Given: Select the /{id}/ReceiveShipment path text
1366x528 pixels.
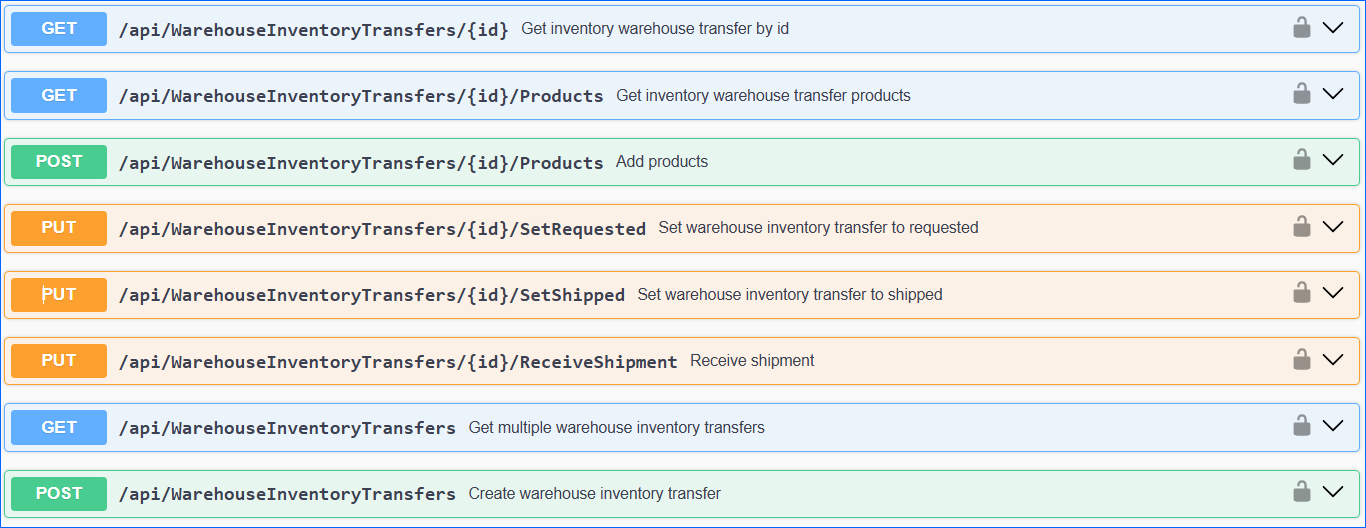Looking at the screenshot, I should (397, 362).
